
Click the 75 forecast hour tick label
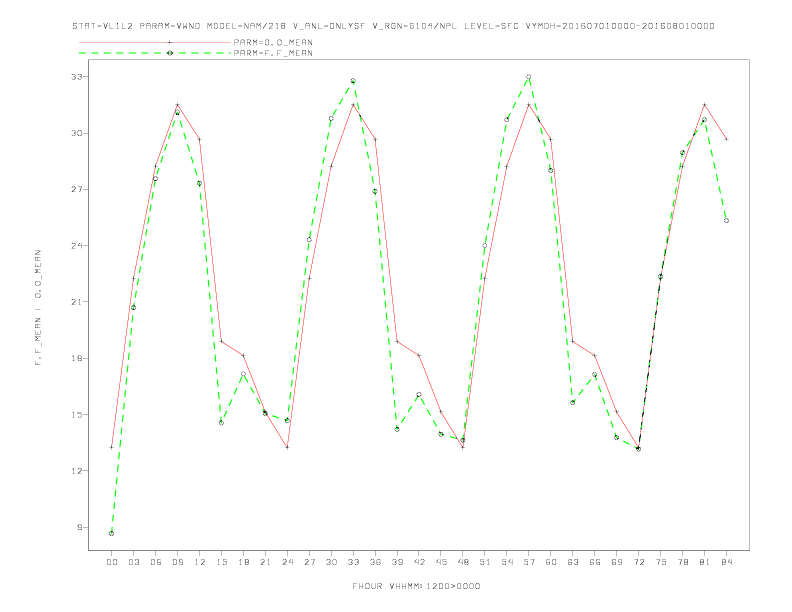point(661,562)
